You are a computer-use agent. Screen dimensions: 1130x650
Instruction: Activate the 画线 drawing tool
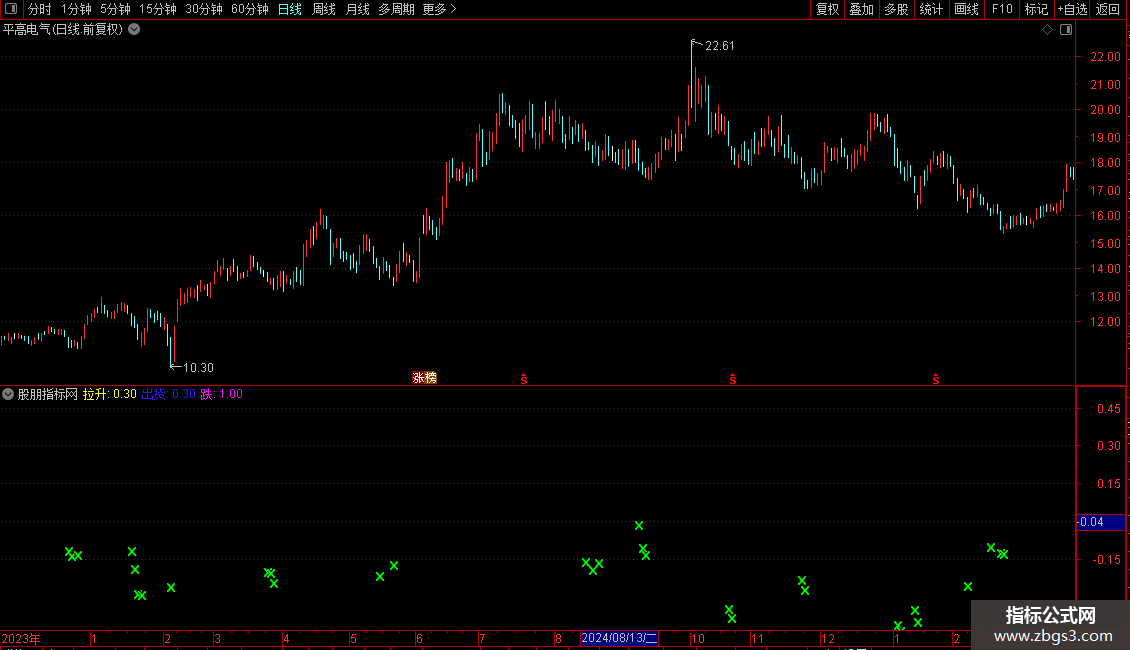click(x=966, y=9)
